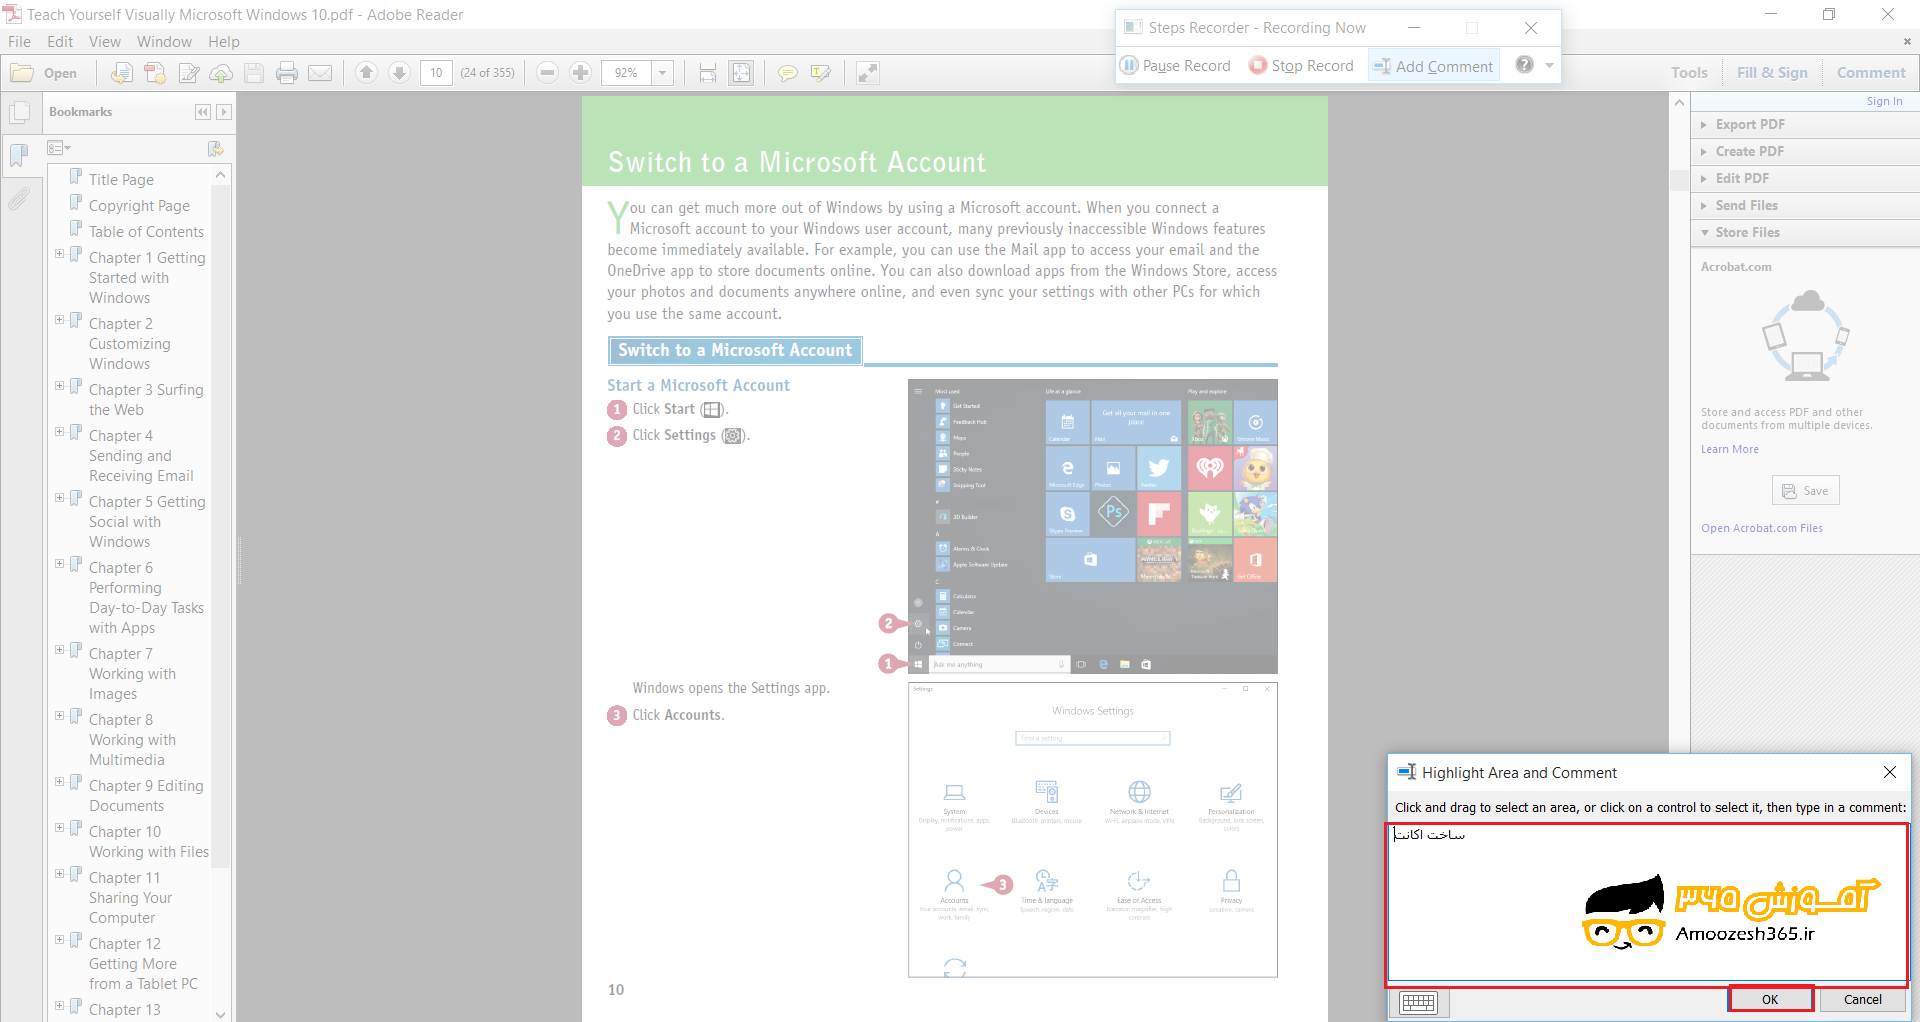Image resolution: width=1920 pixels, height=1022 pixels.
Task: Select the Title Page bookmark
Action: click(x=121, y=180)
